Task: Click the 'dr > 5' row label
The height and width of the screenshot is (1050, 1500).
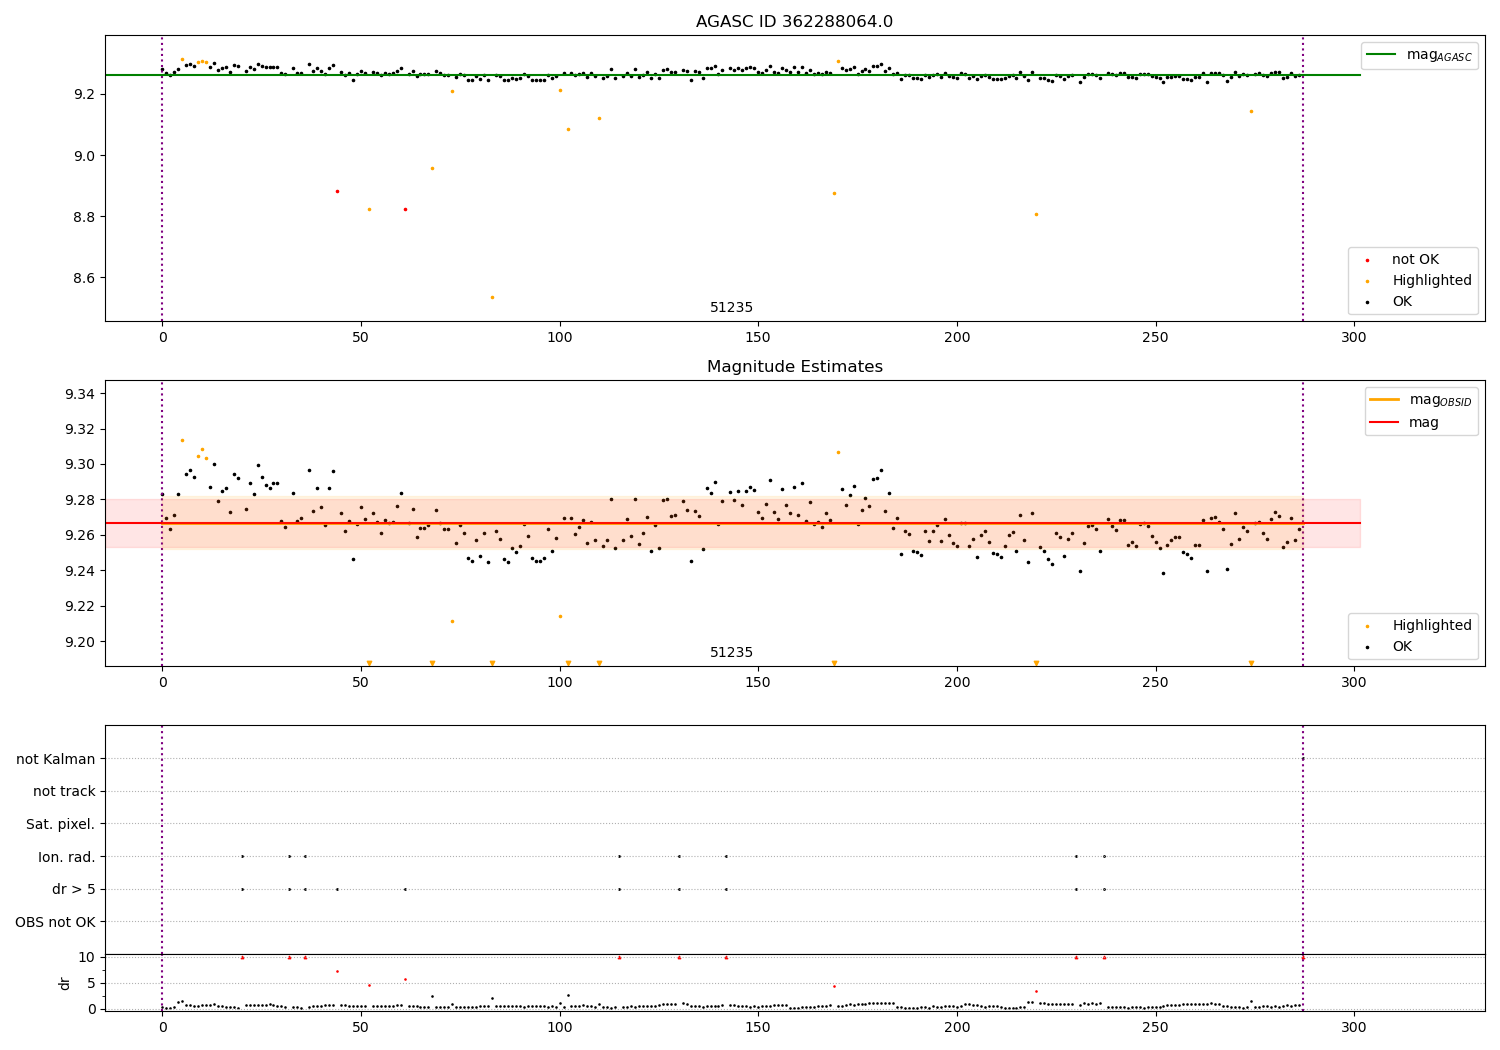Action: [74, 890]
